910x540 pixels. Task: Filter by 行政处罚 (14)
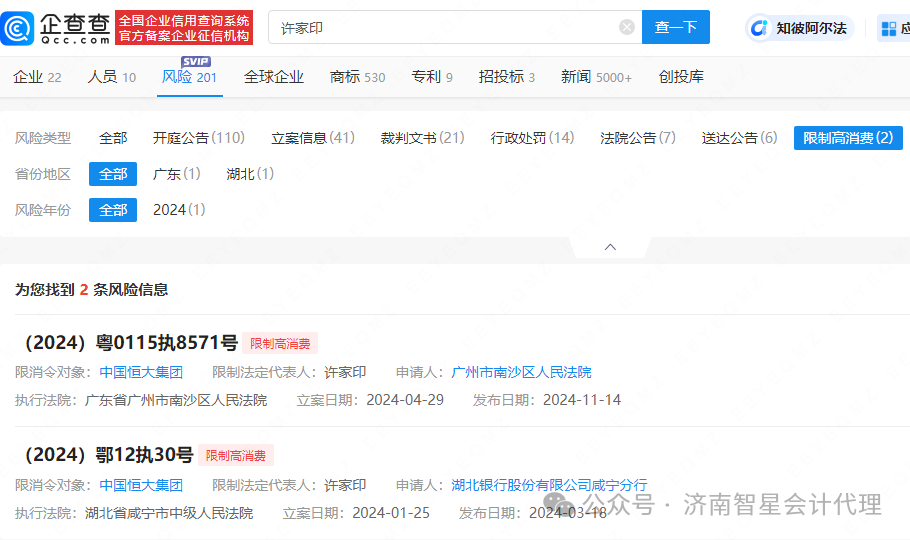(532, 138)
